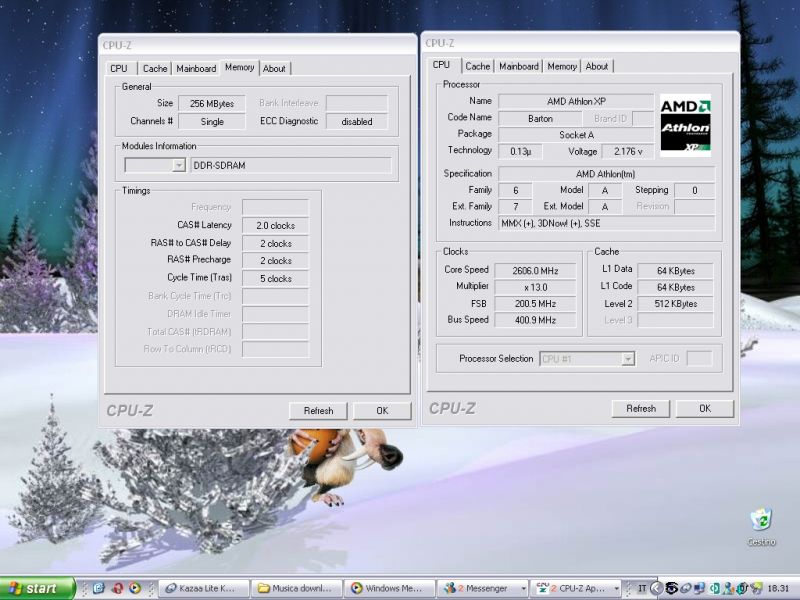Open the Windows Start menu
800x600 pixels.
point(37,588)
